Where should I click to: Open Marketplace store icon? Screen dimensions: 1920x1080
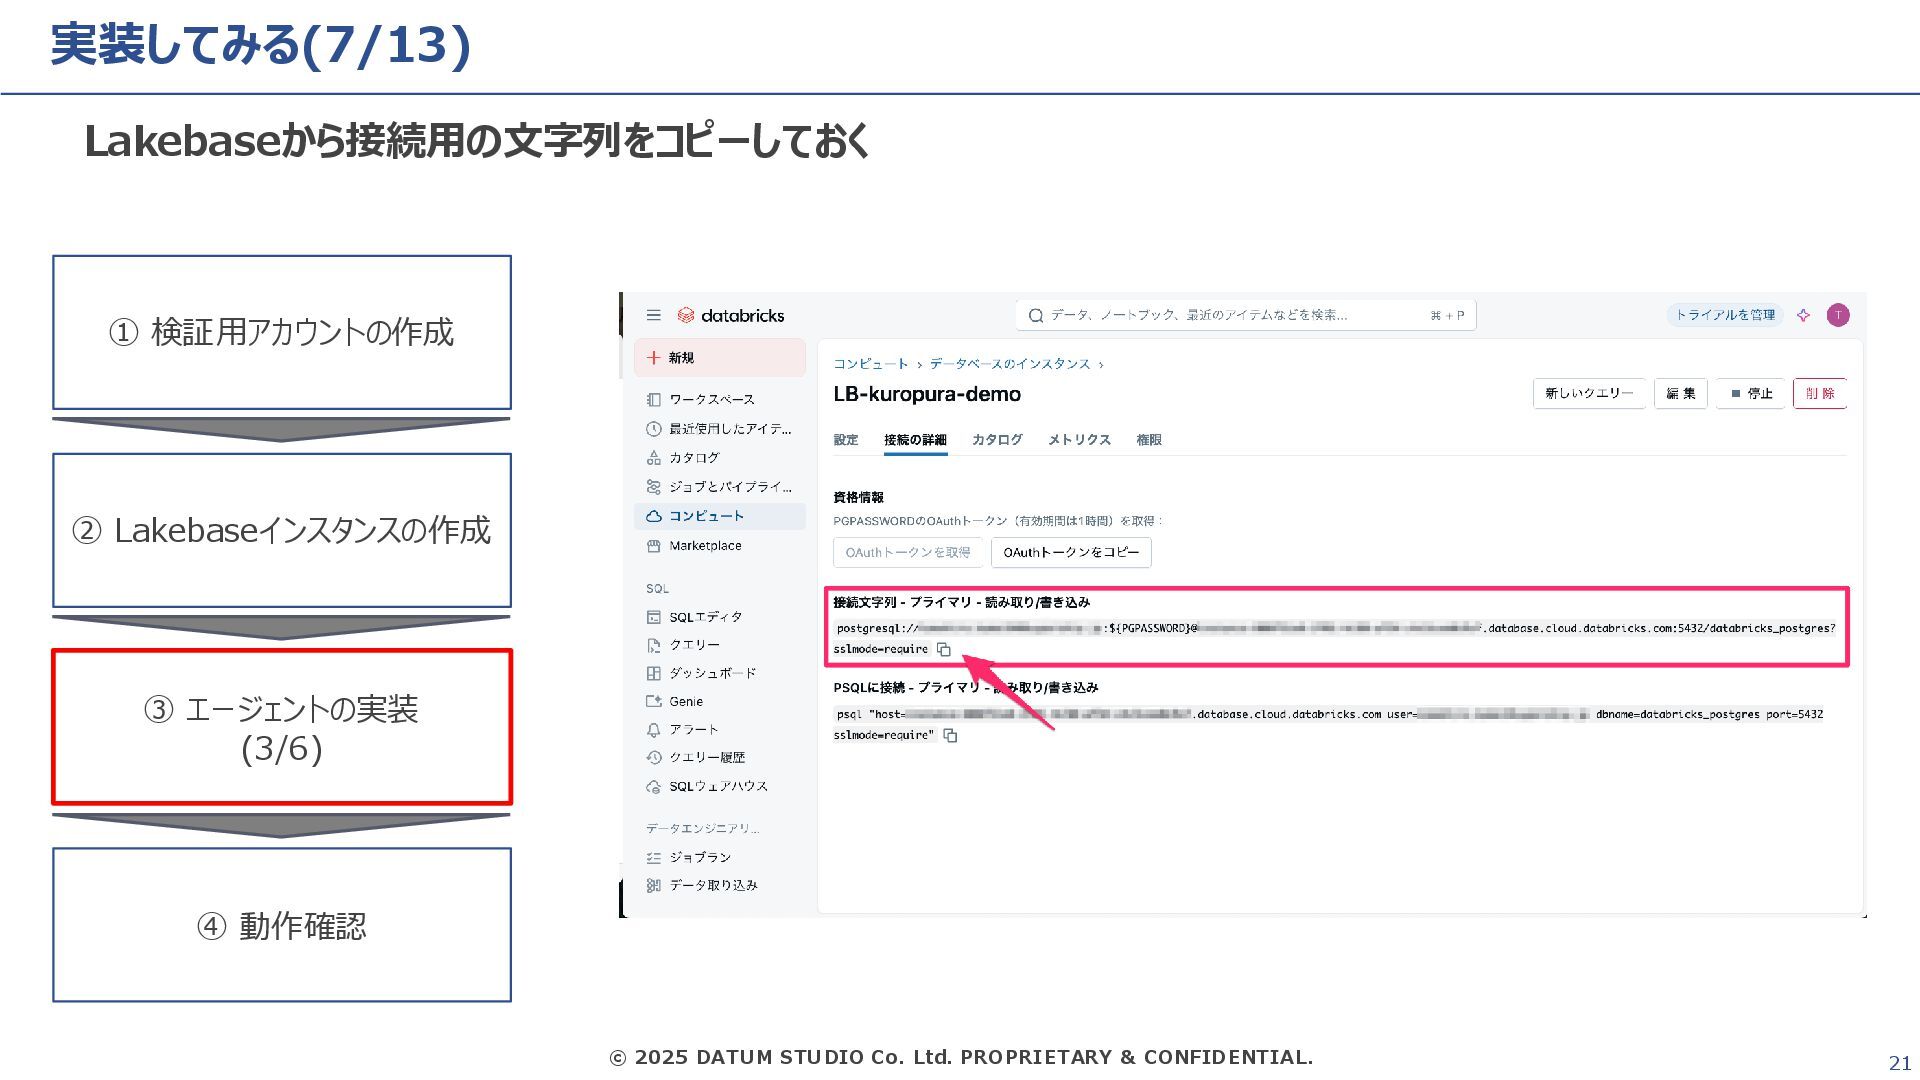pos(653,546)
